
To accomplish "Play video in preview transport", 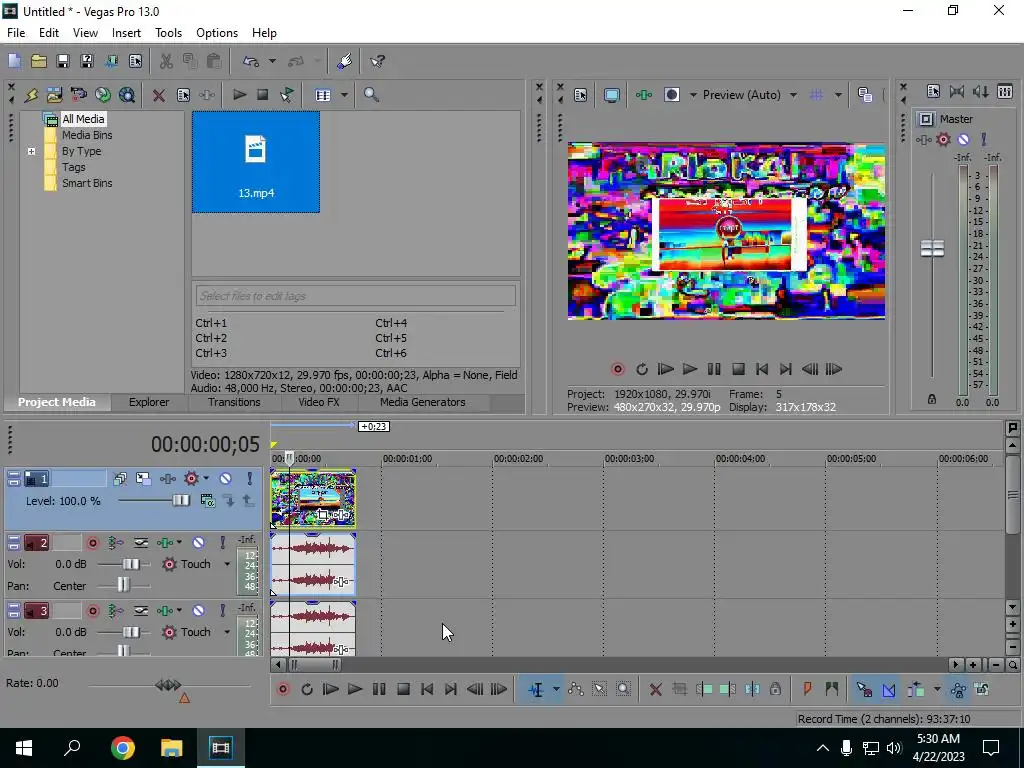I will [x=689, y=370].
